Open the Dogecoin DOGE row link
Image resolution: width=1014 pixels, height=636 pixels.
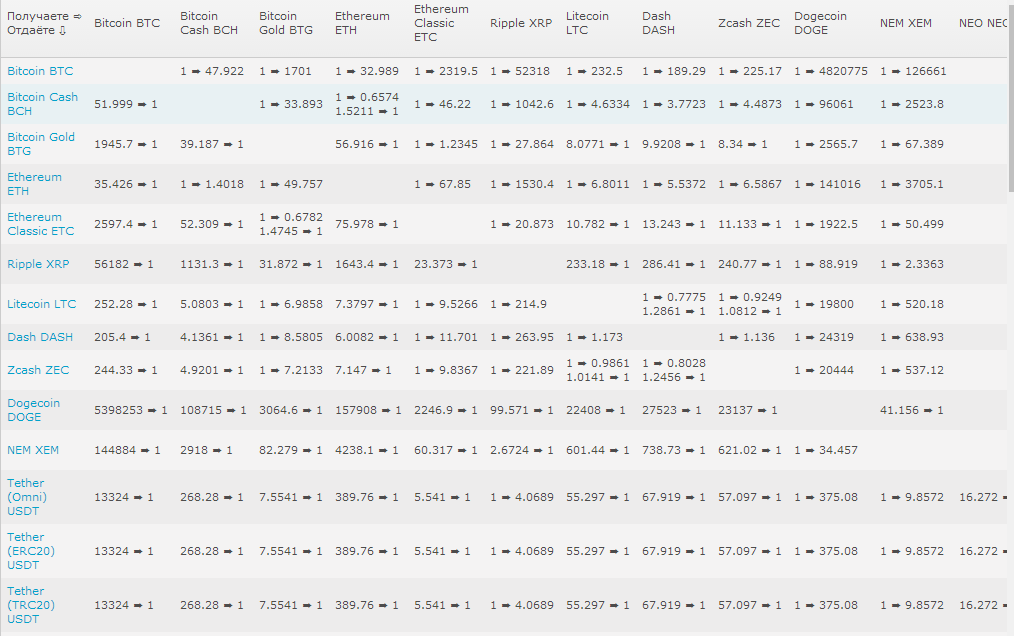[34, 410]
